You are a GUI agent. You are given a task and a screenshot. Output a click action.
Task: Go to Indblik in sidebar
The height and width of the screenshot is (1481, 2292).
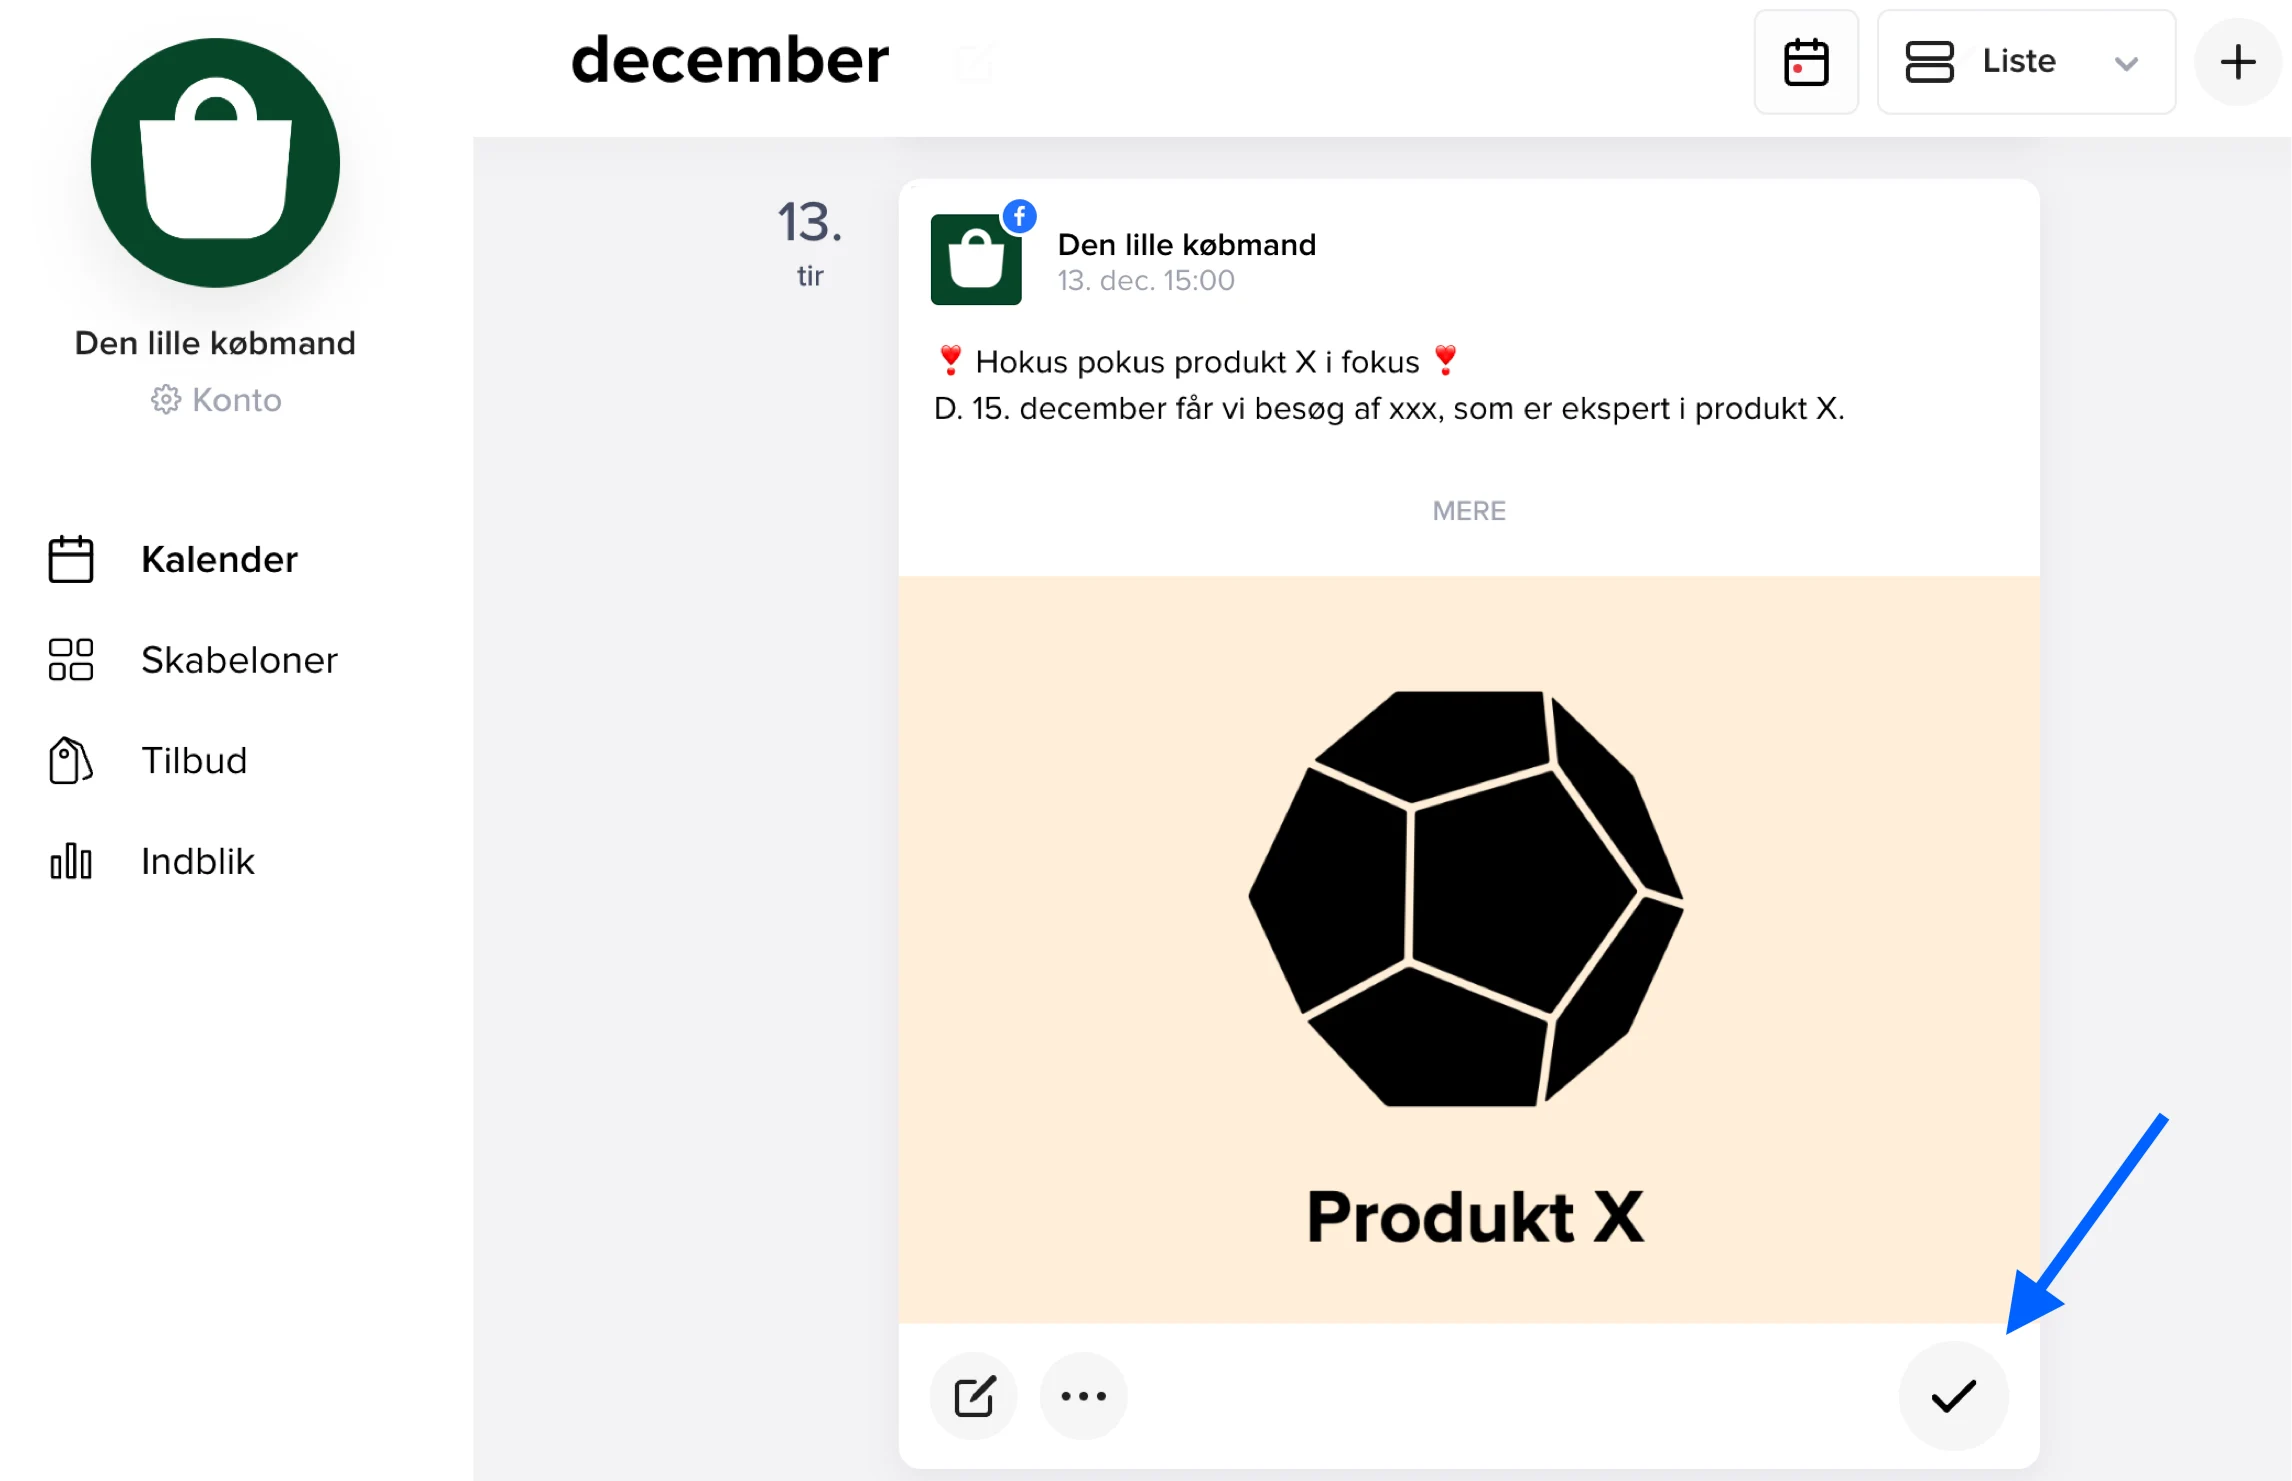pos(198,861)
